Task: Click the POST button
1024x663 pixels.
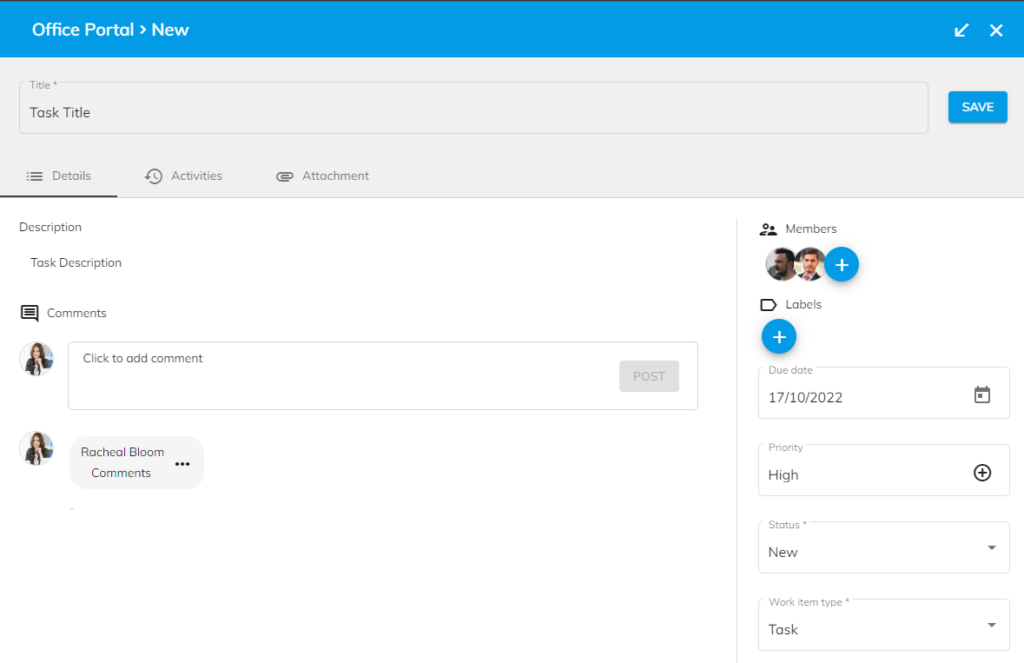Action: [x=649, y=376]
